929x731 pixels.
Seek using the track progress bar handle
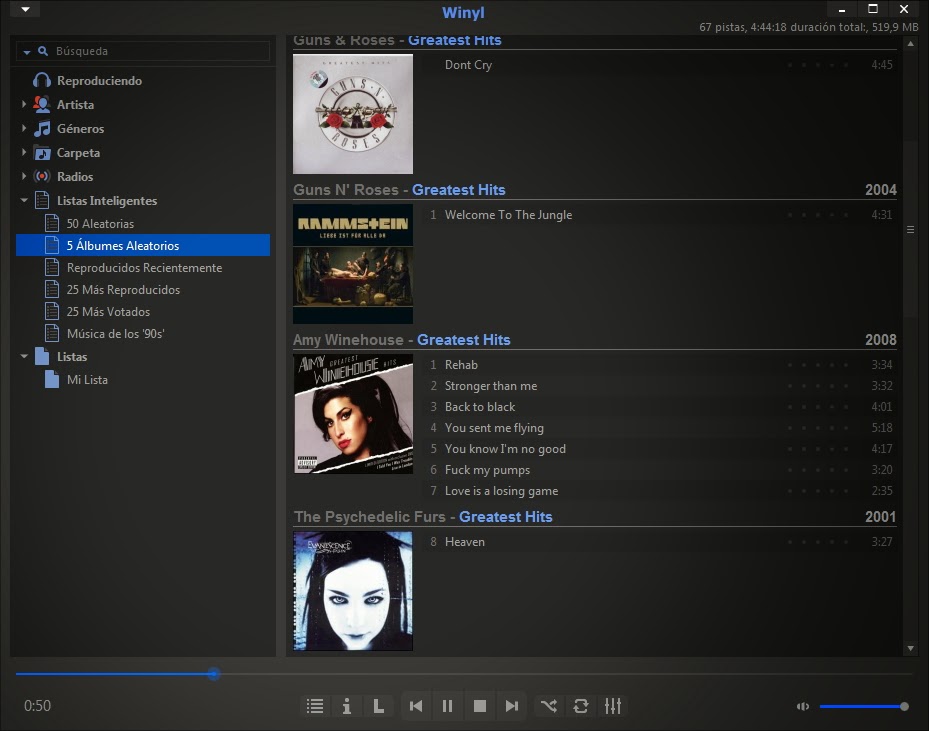(214, 674)
